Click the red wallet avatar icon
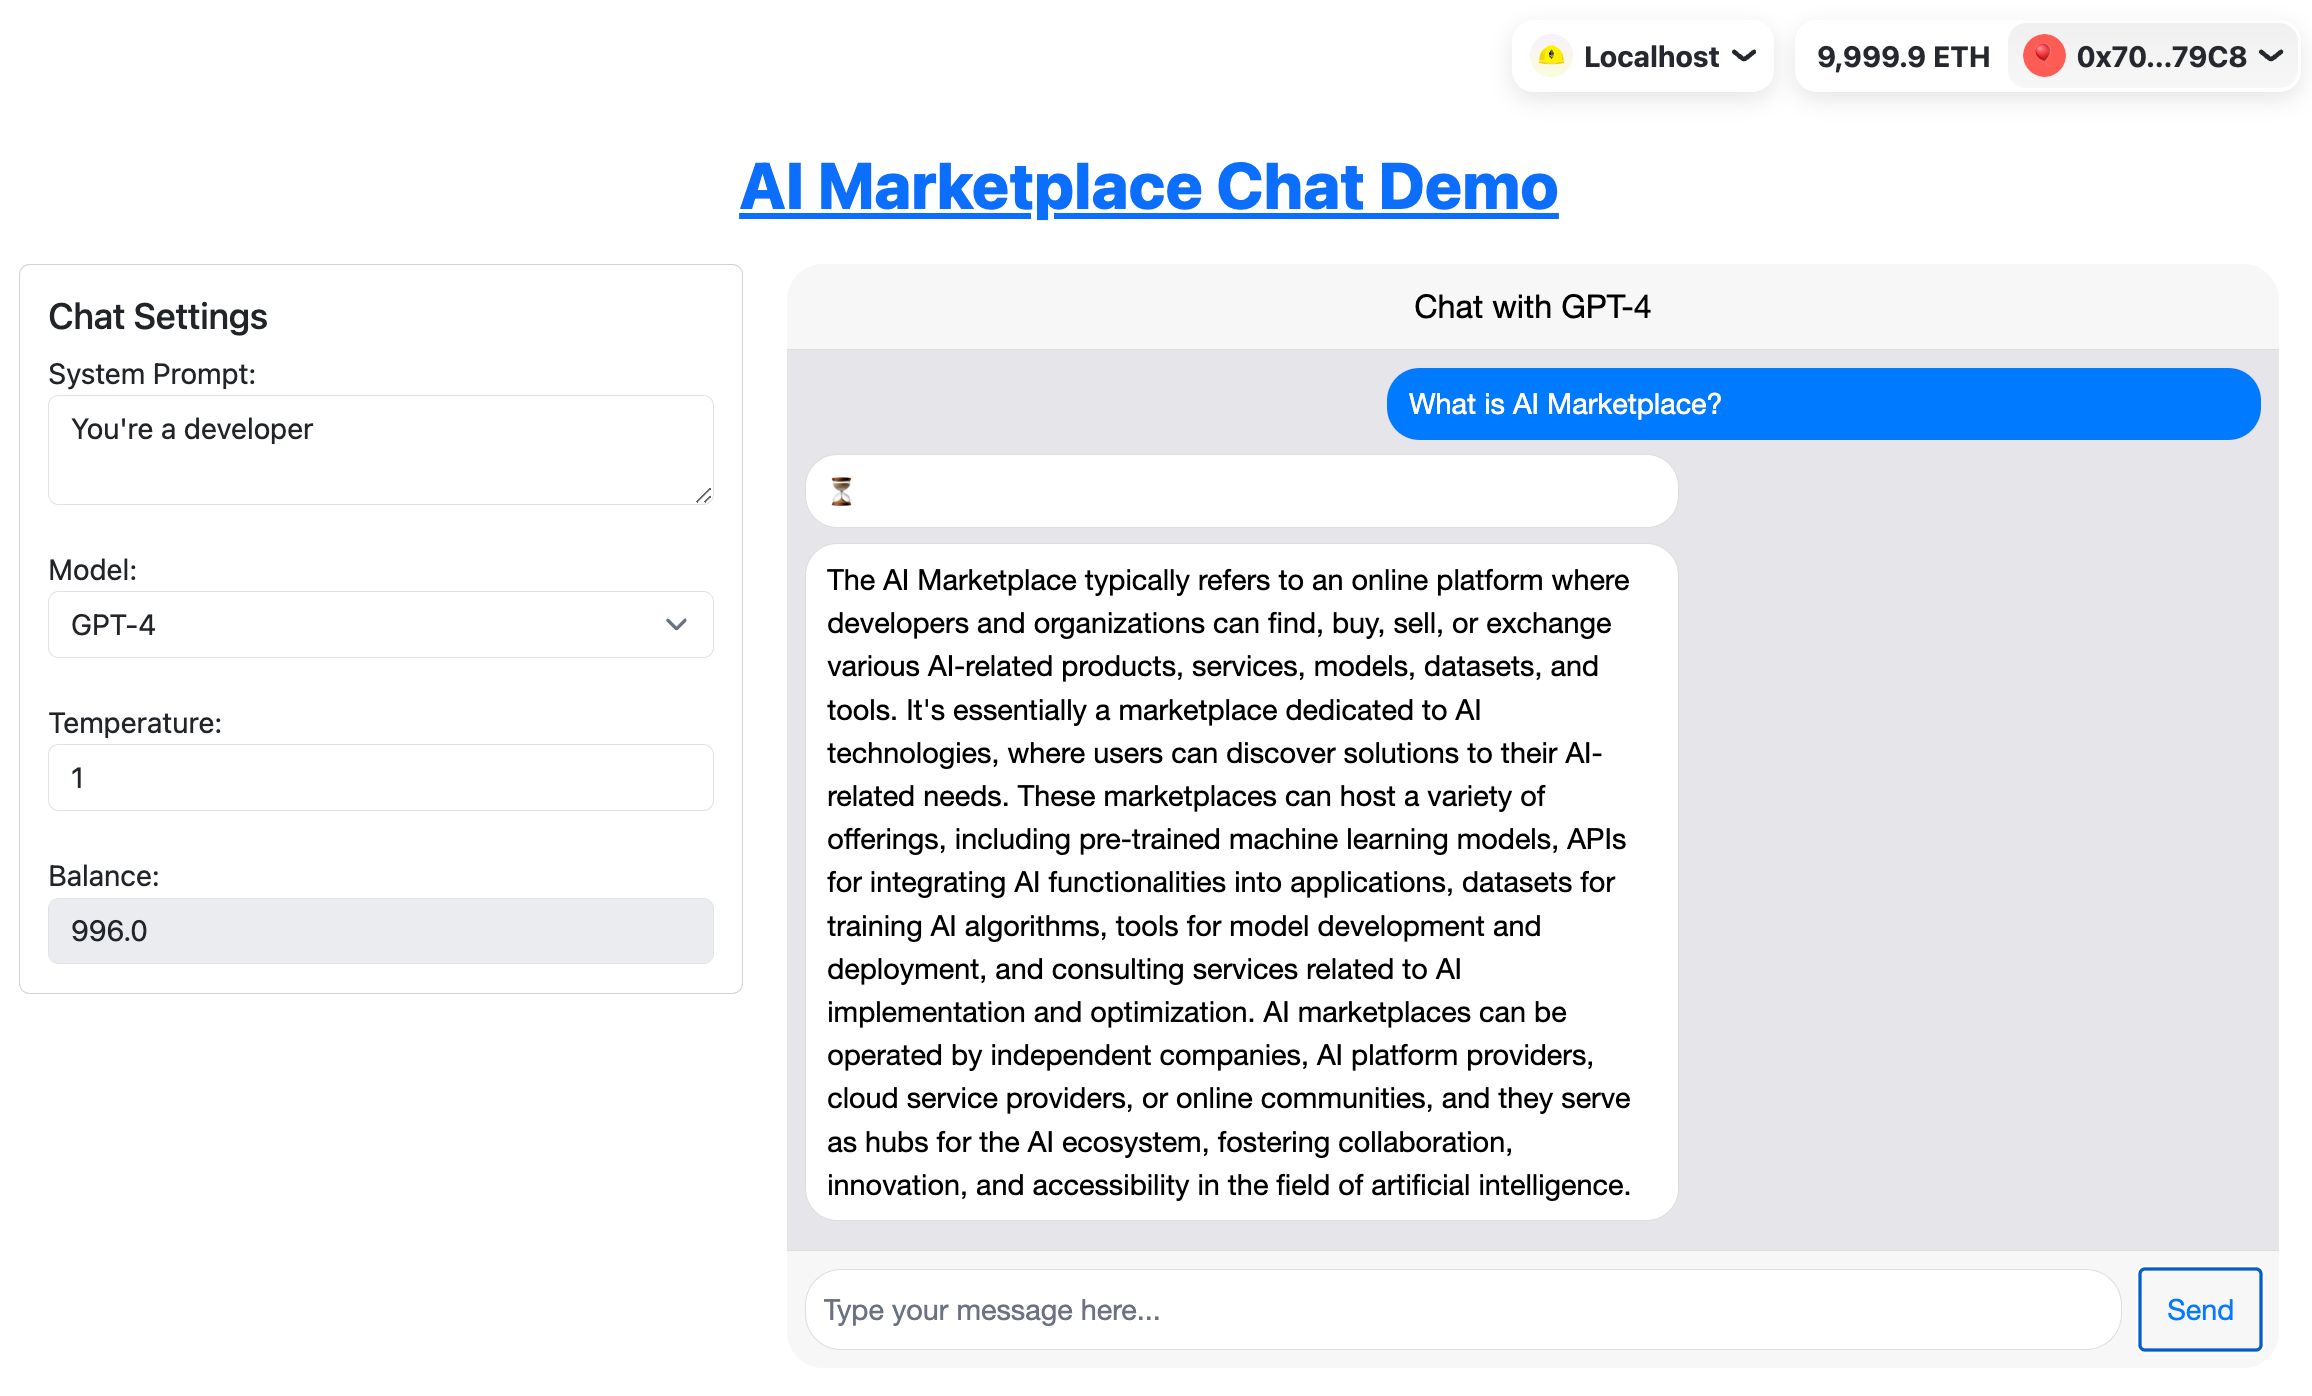 [x=2044, y=57]
